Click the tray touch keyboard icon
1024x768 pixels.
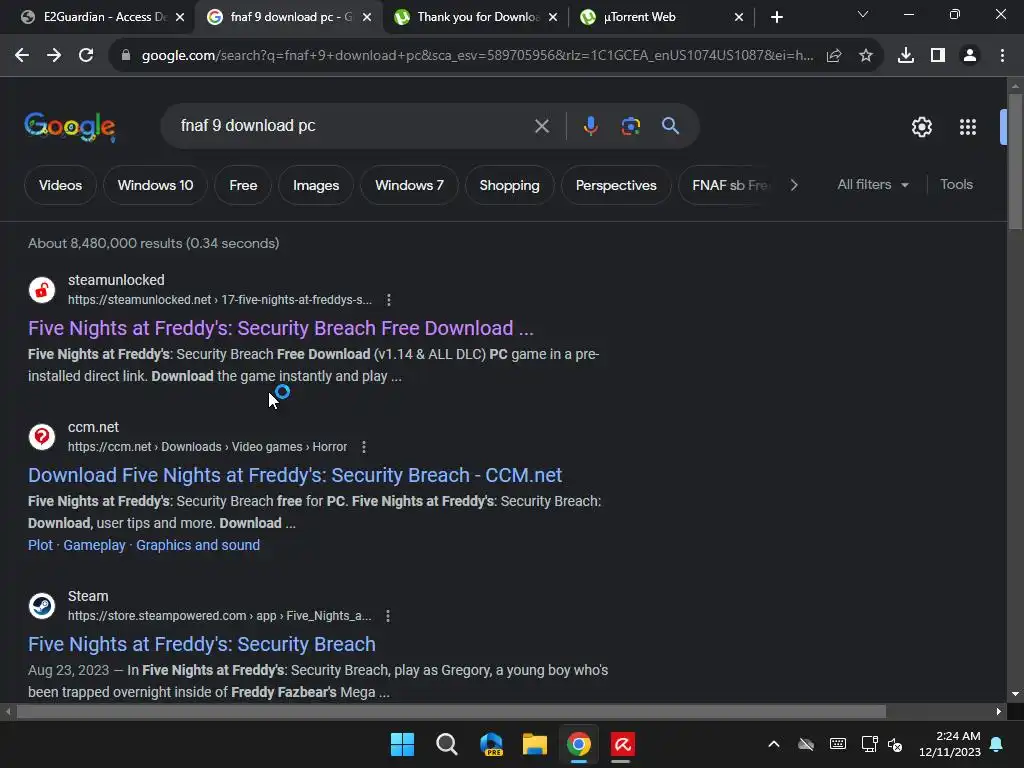click(838, 744)
